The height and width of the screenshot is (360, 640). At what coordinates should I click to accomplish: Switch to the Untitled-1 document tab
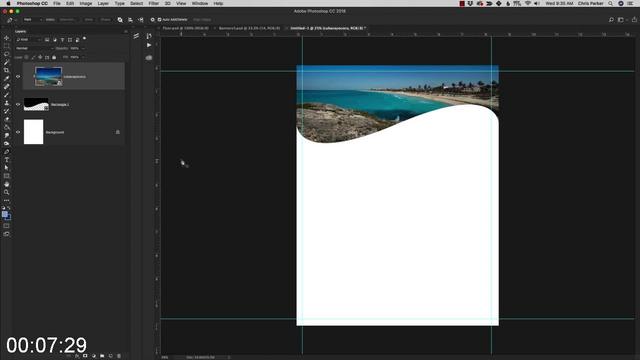tap(328, 28)
